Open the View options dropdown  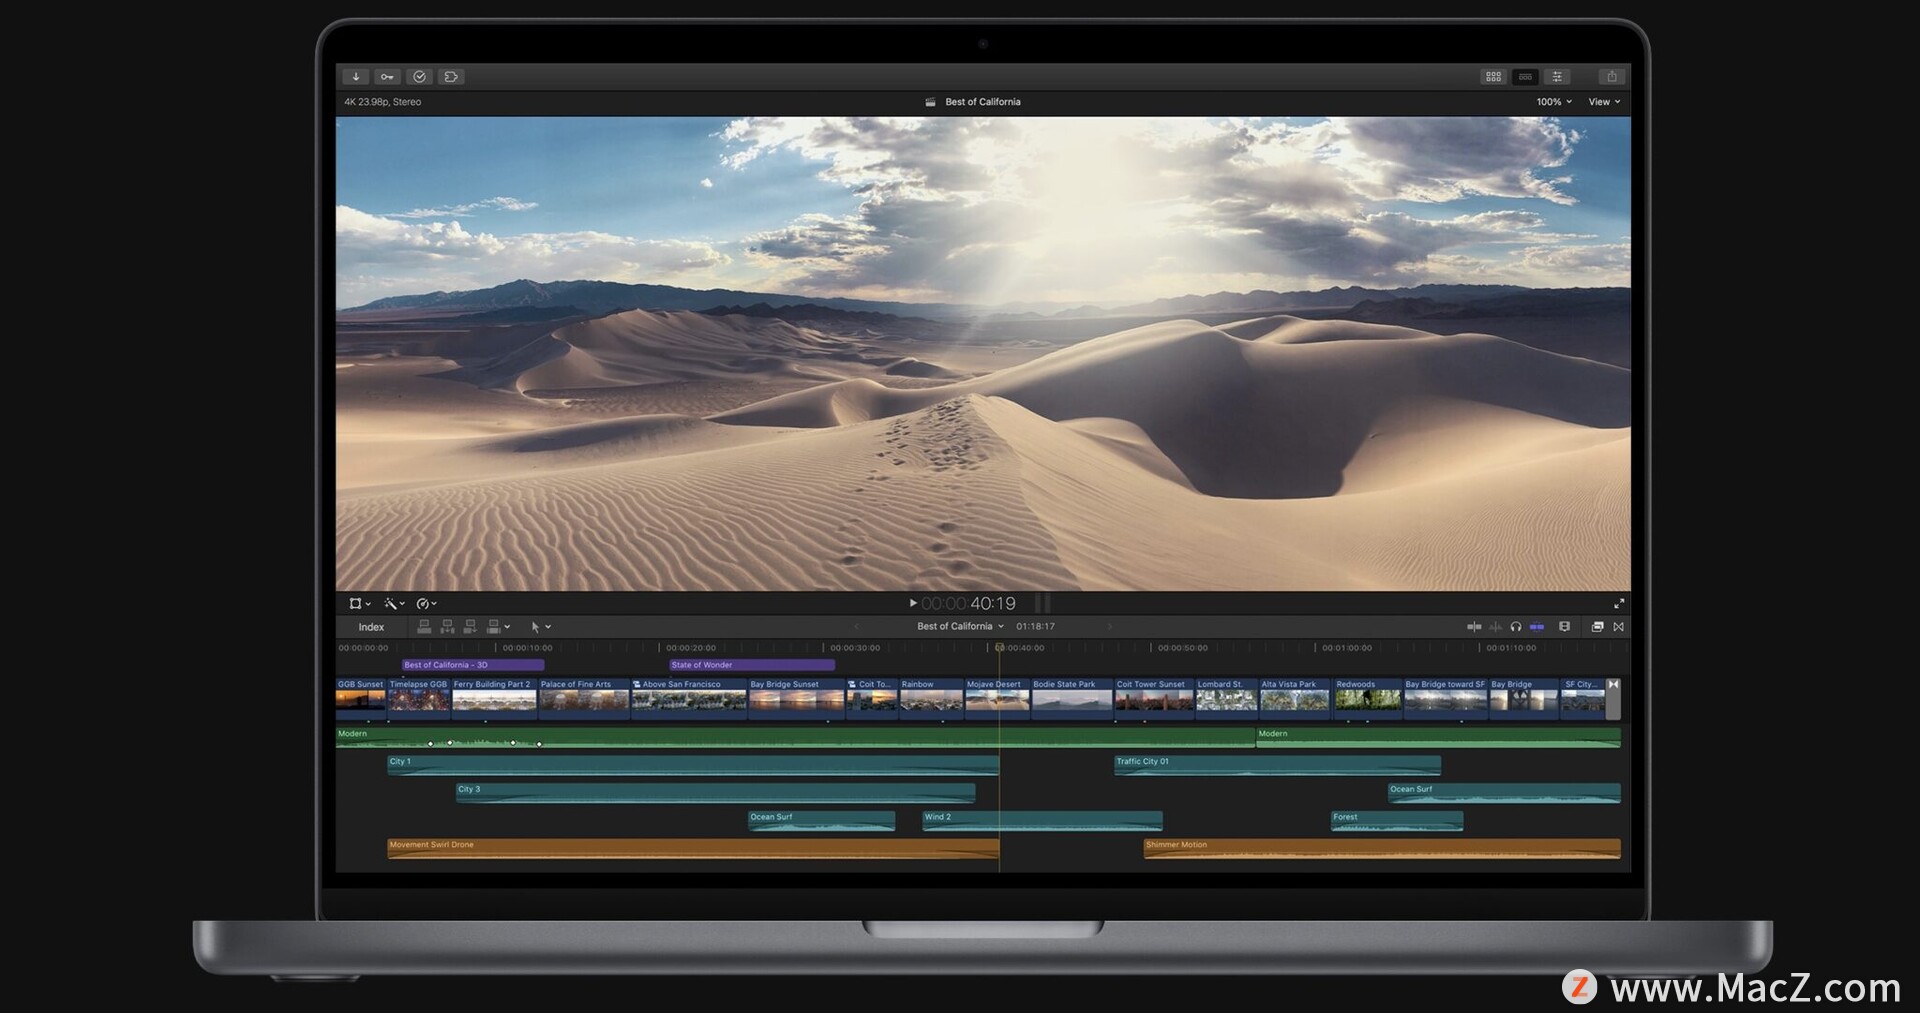[x=1604, y=102]
